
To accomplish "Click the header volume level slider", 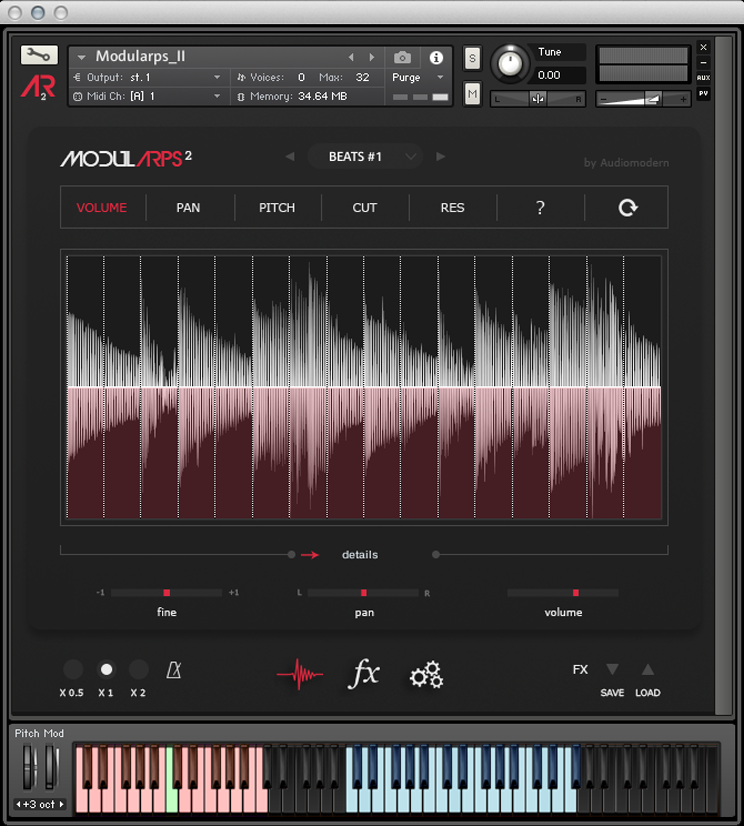I will [643, 99].
